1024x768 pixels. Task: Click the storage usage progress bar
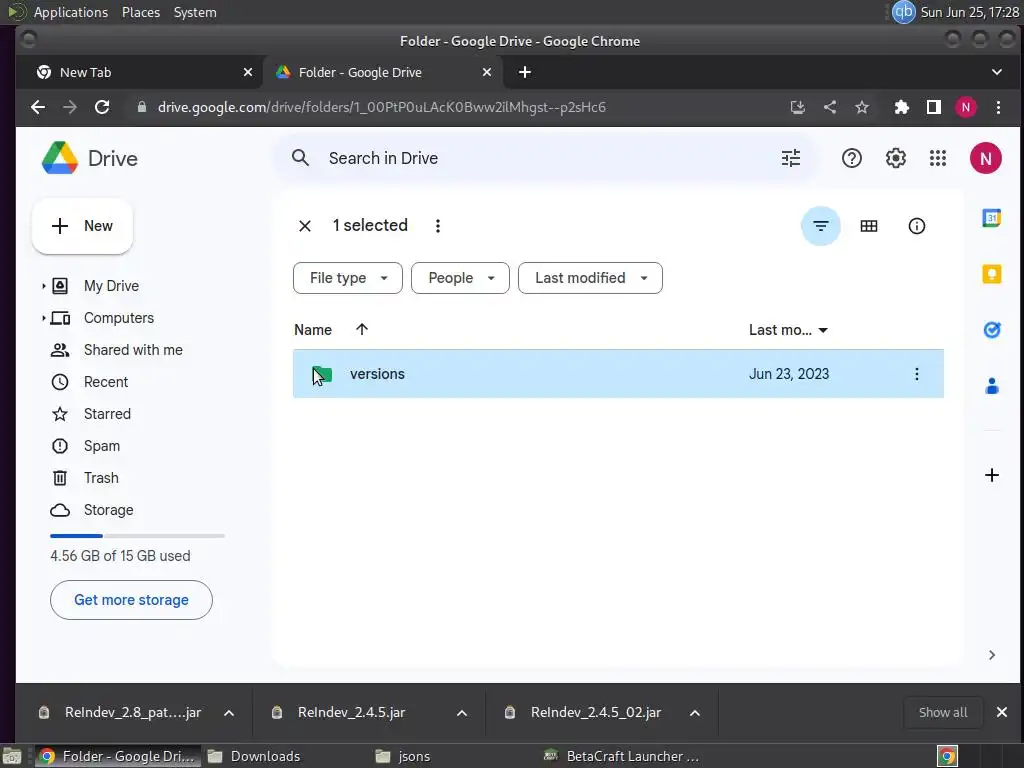click(x=137, y=536)
